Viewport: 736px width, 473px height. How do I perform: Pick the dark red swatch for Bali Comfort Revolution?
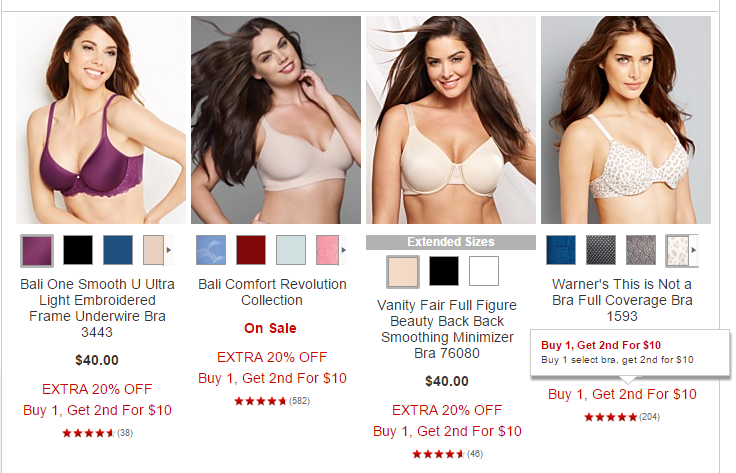(x=251, y=250)
